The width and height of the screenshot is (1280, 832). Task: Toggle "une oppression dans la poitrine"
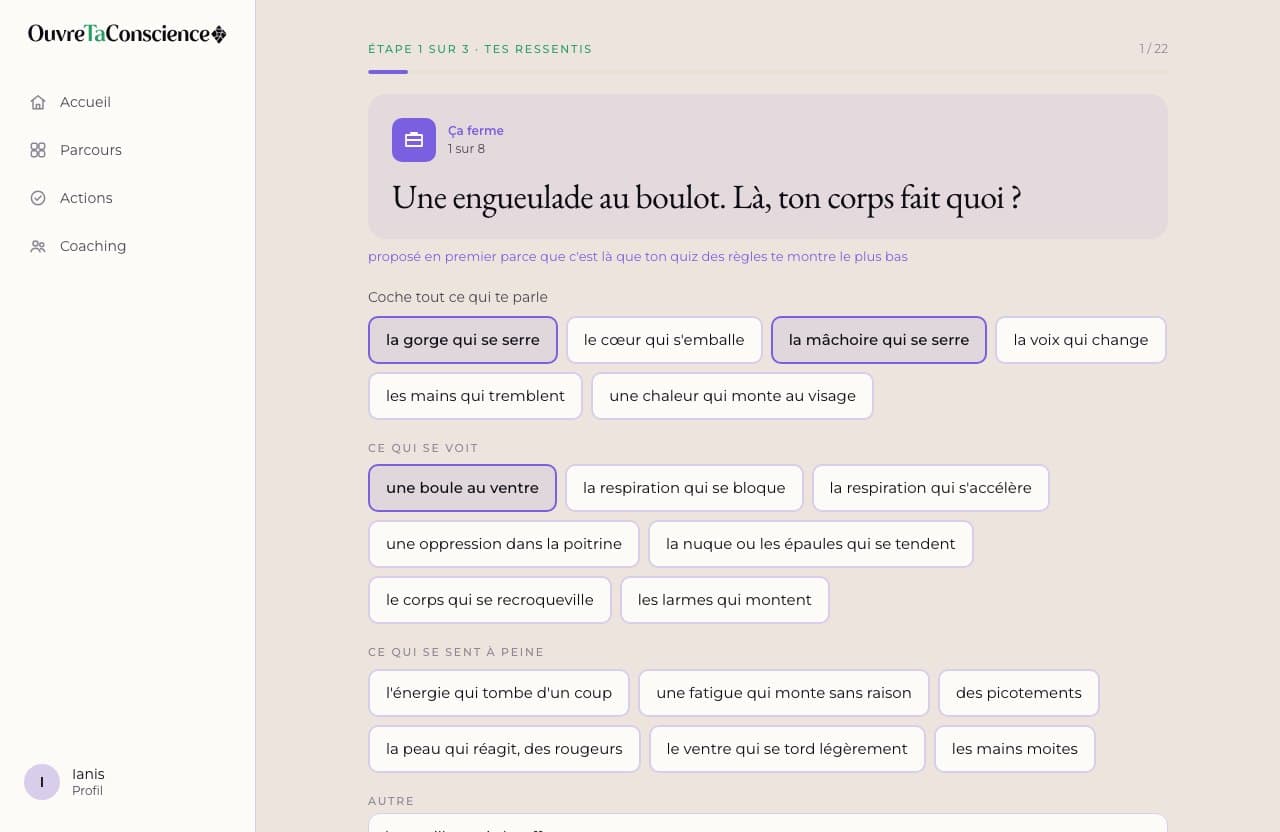coord(504,544)
